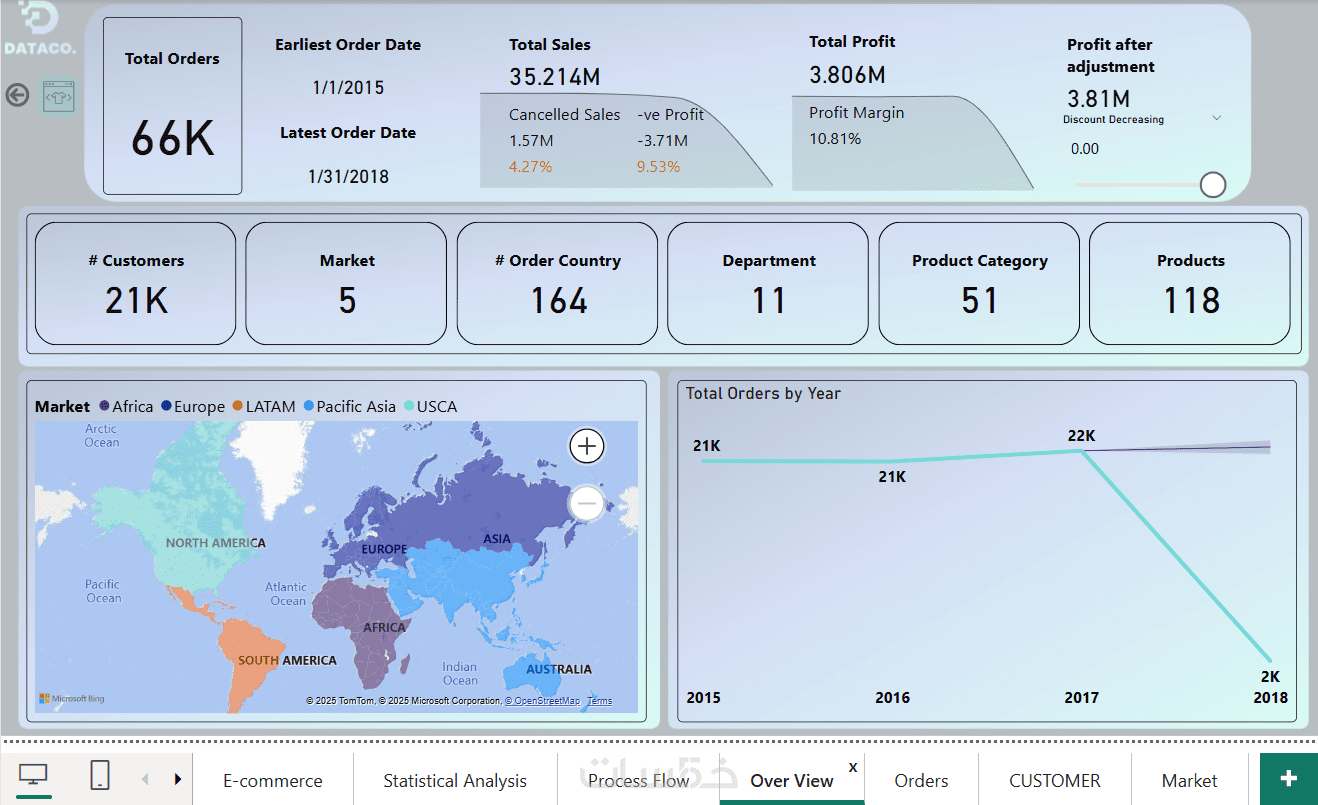Click the -ve Profit value -3.71M

pyautogui.click(x=663, y=141)
